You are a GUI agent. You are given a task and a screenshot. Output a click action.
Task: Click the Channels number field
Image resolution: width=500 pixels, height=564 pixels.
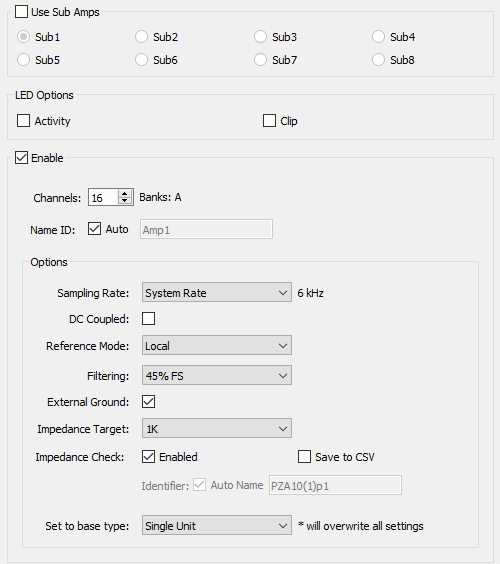(x=103, y=197)
